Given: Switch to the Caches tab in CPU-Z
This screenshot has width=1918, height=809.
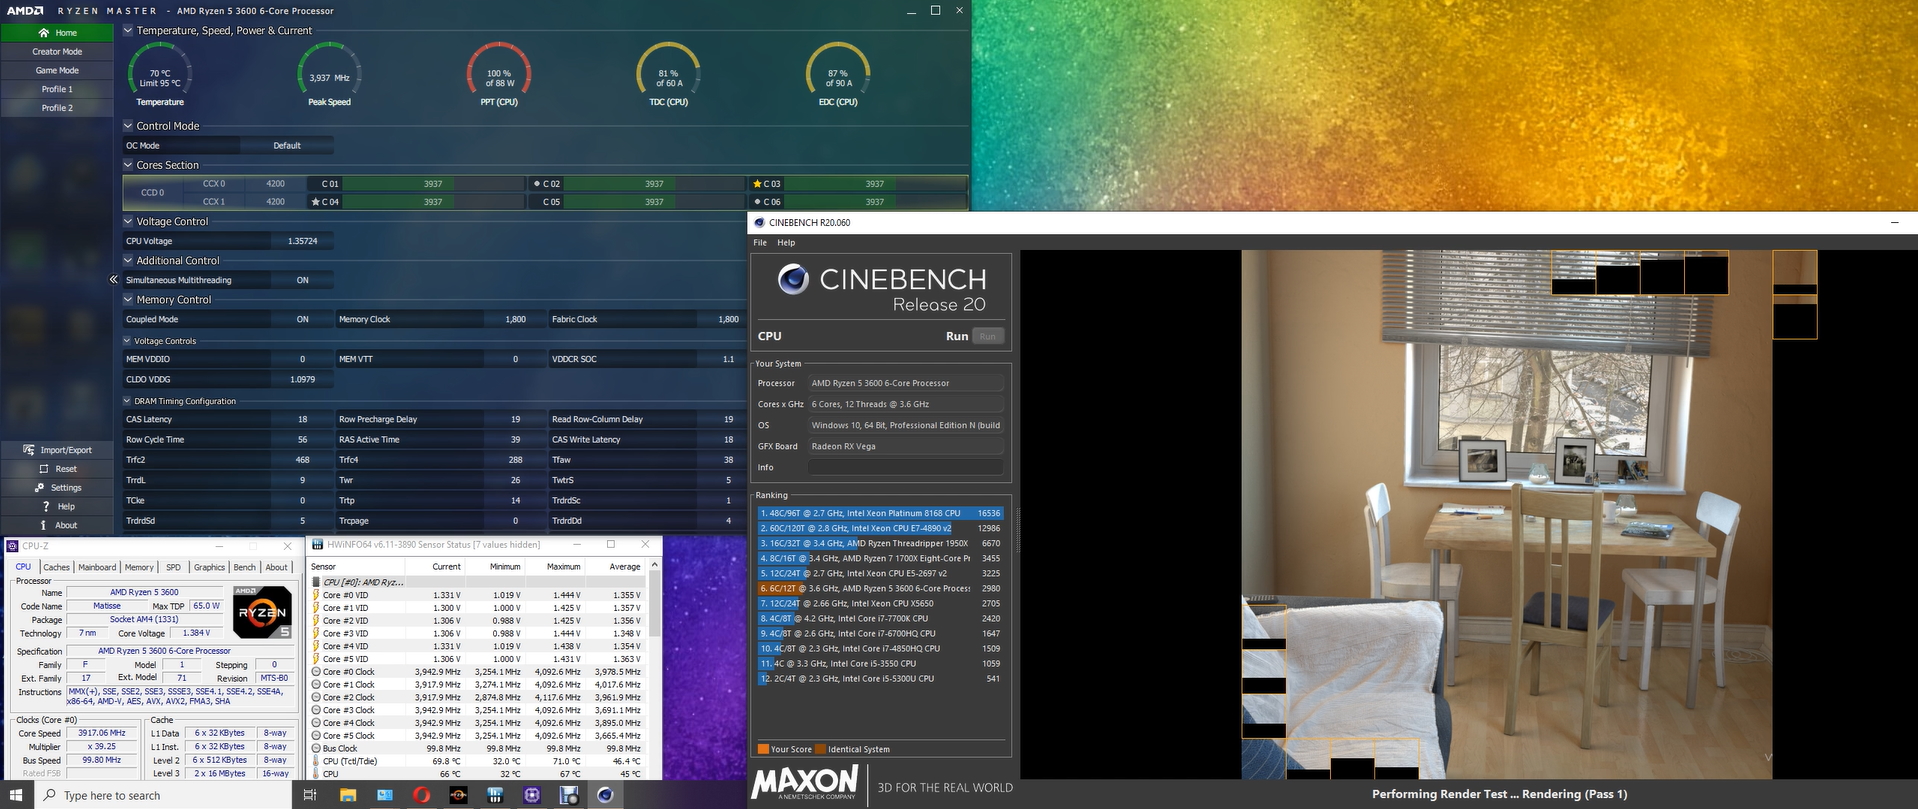Looking at the screenshot, I should pos(57,567).
